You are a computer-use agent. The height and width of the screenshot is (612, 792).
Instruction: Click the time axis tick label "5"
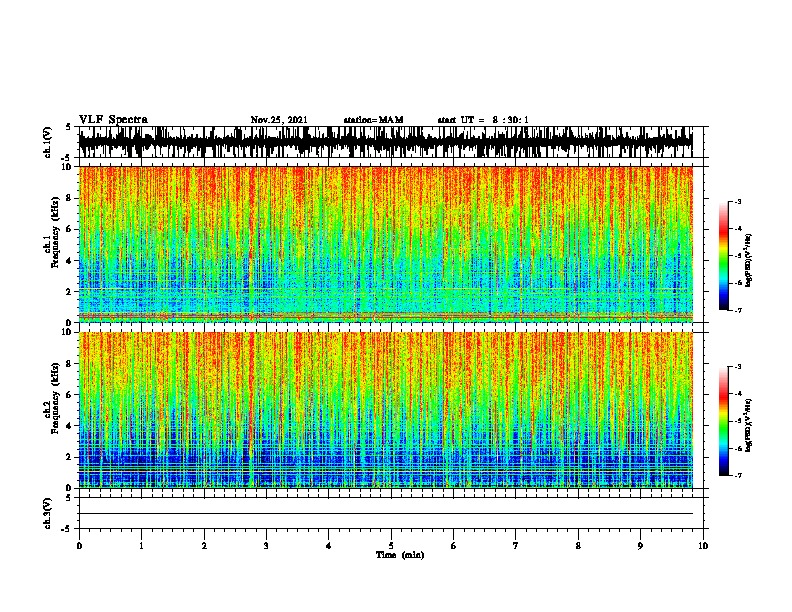click(x=391, y=546)
